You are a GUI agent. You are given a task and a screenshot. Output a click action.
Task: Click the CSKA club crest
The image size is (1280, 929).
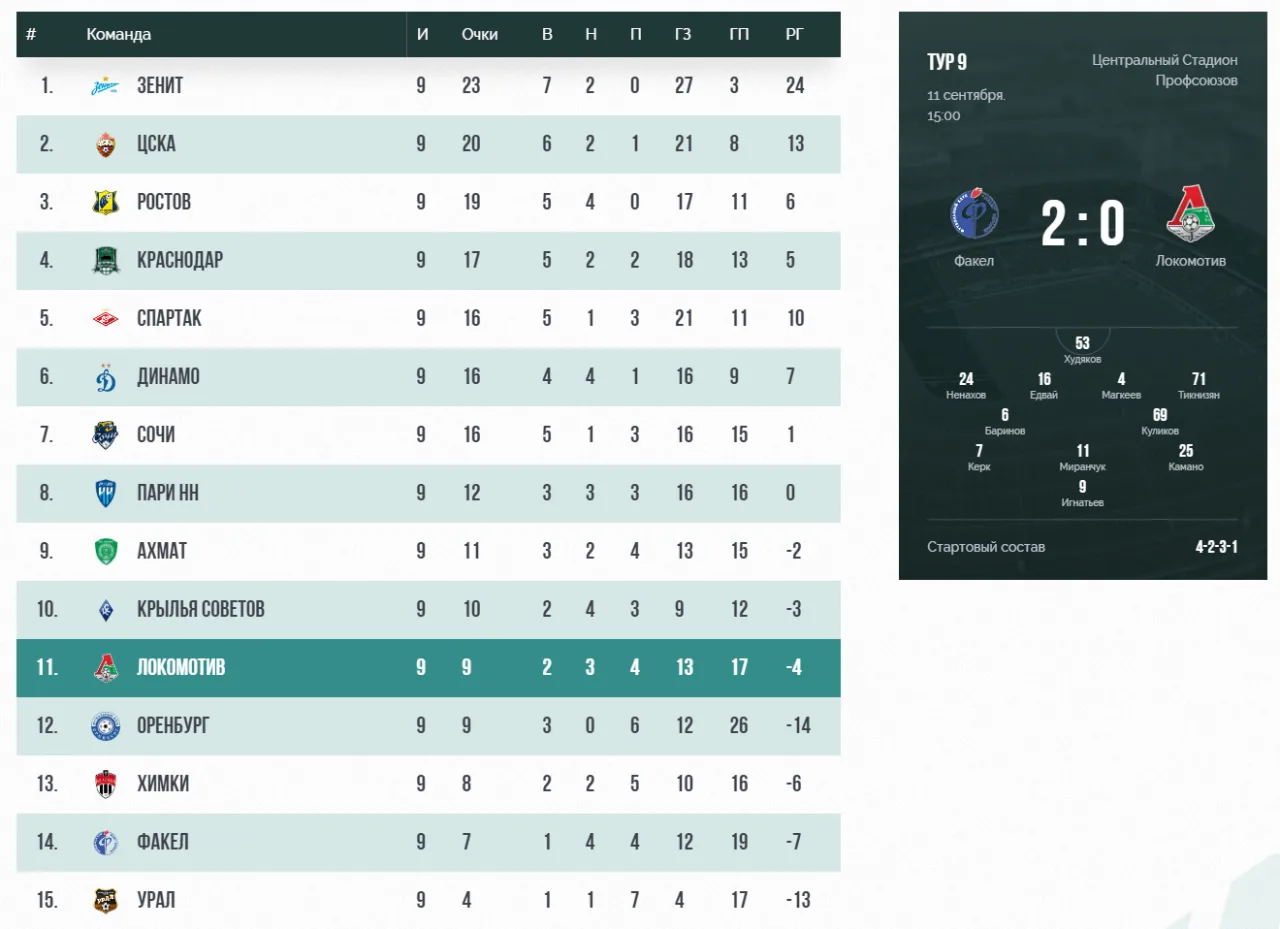[x=106, y=144]
